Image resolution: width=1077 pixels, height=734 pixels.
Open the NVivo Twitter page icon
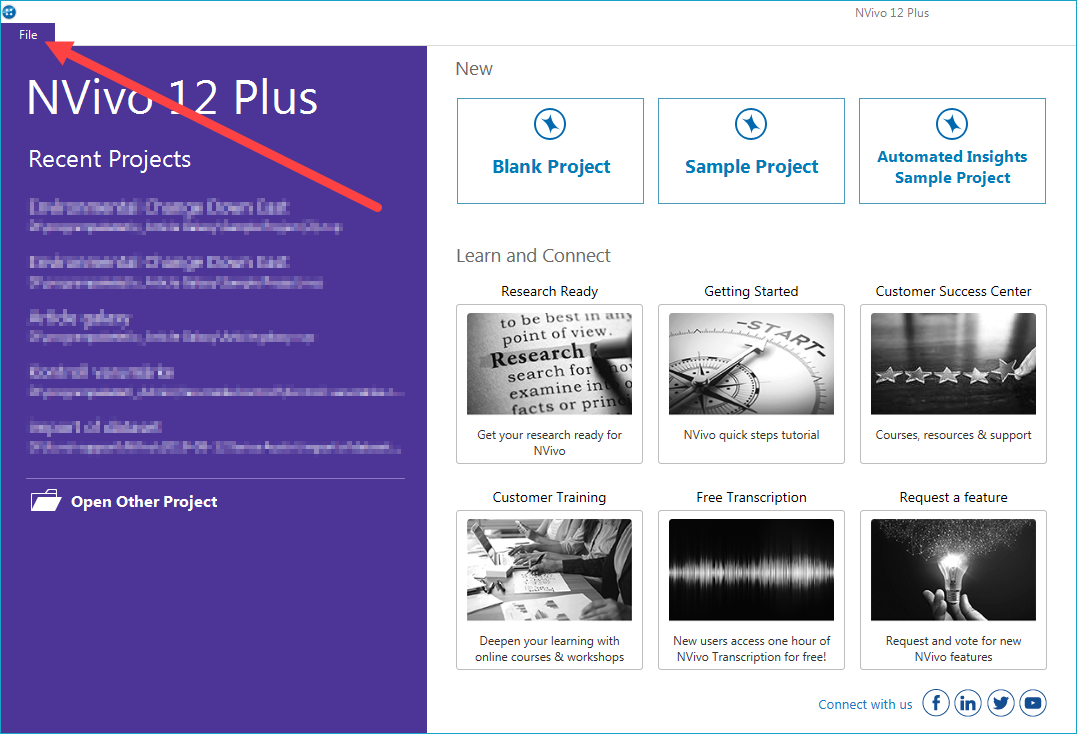[1000, 703]
